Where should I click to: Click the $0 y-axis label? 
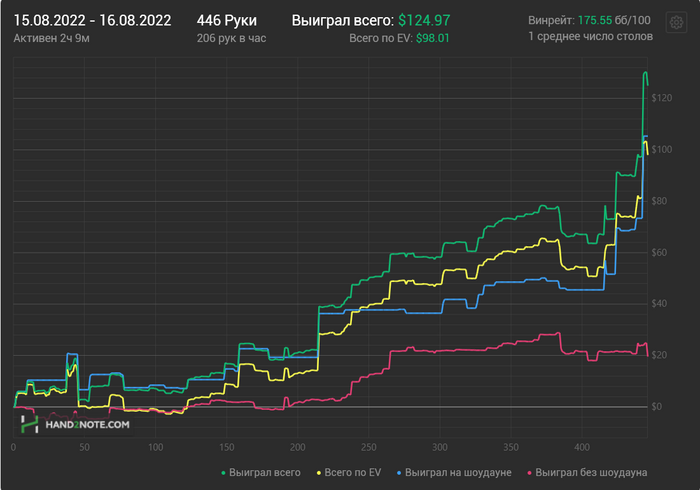coord(656,407)
